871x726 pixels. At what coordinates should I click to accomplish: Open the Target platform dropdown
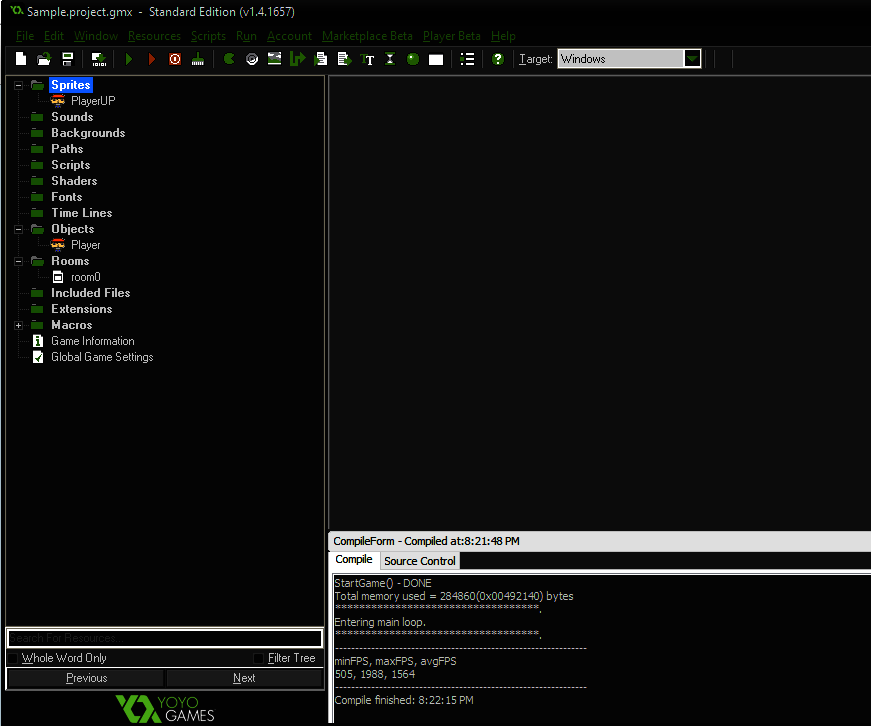click(x=692, y=58)
